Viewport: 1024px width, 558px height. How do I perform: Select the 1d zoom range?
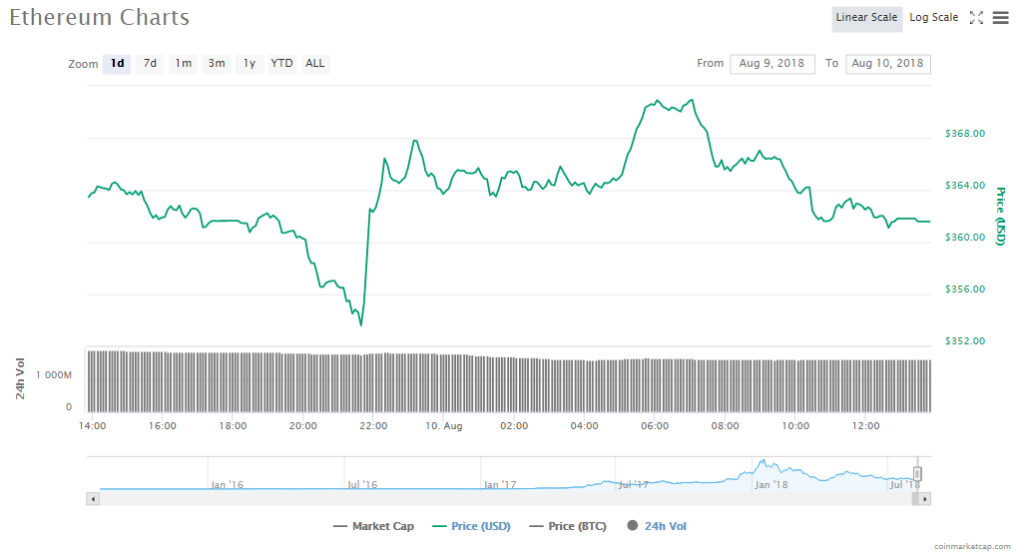(117, 64)
